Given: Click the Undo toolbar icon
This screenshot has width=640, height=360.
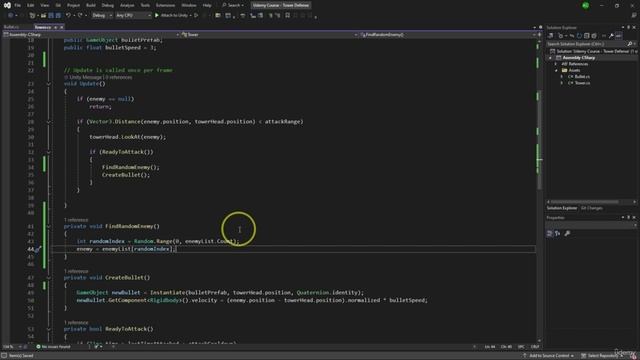Looking at the screenshot, I should [x=69, y=16].
